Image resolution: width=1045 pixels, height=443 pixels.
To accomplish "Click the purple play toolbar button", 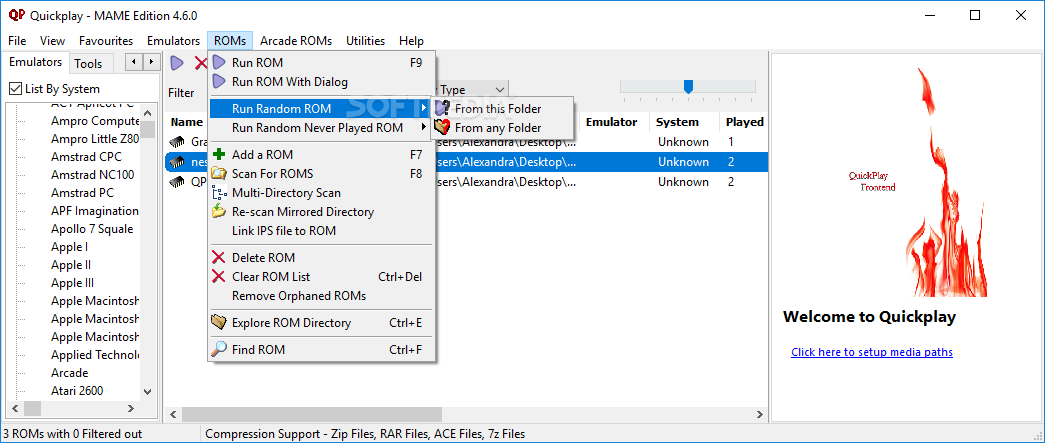I will tap(177, 63).
